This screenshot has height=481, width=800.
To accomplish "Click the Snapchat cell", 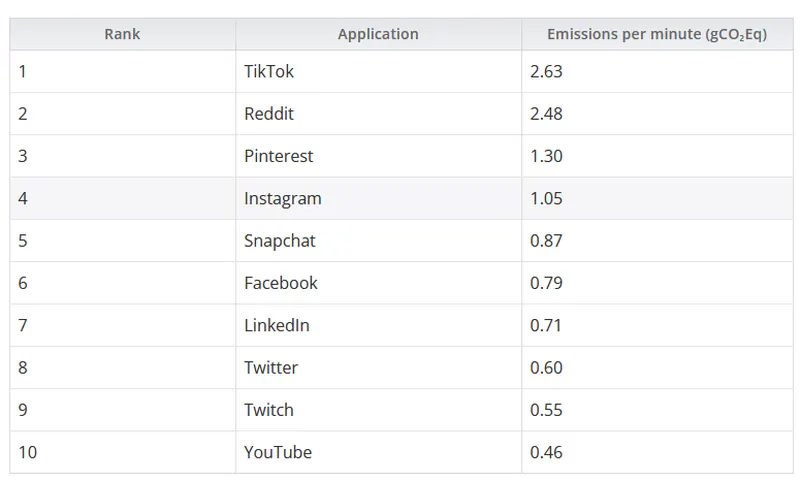I will [x=280, y=241].
